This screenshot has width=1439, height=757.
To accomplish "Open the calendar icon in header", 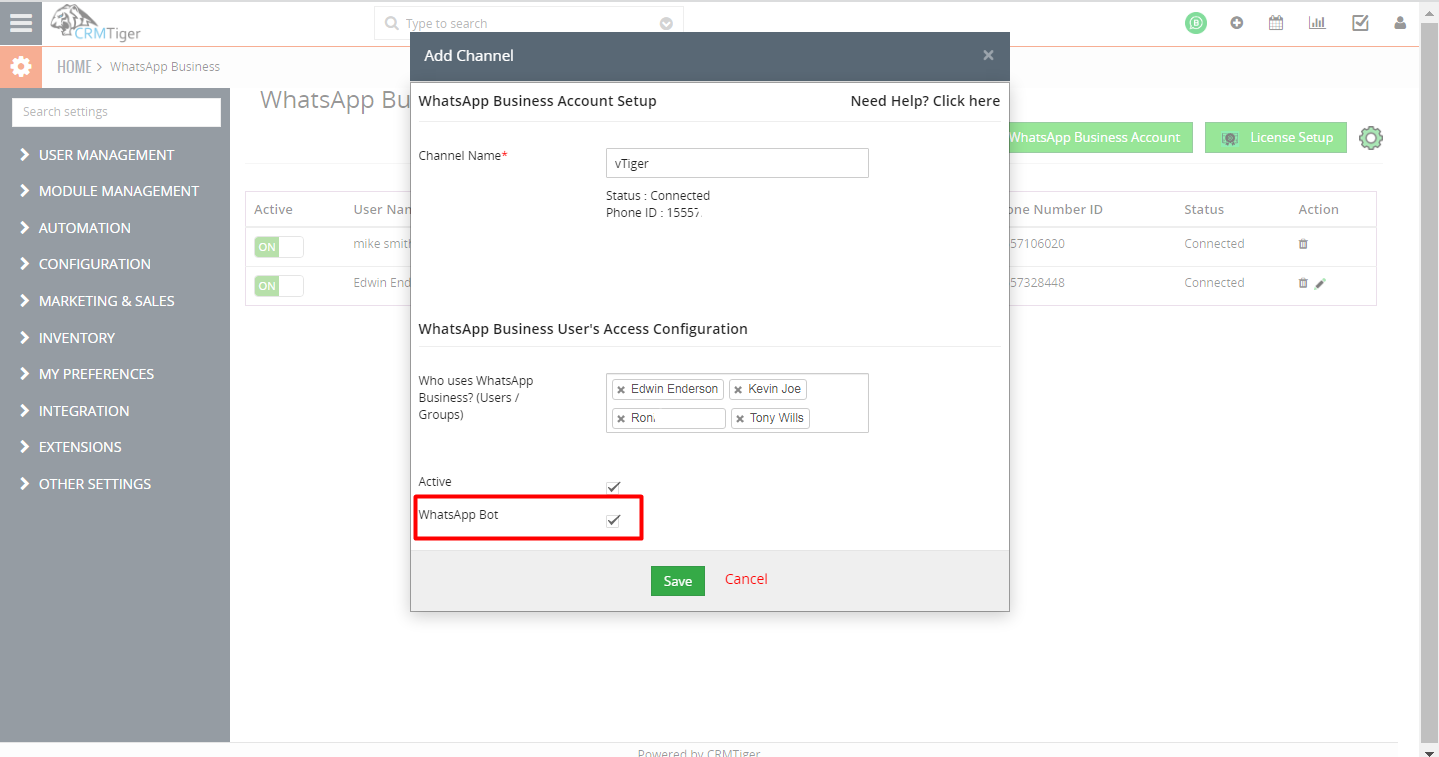I will (x=1276, y=23).
